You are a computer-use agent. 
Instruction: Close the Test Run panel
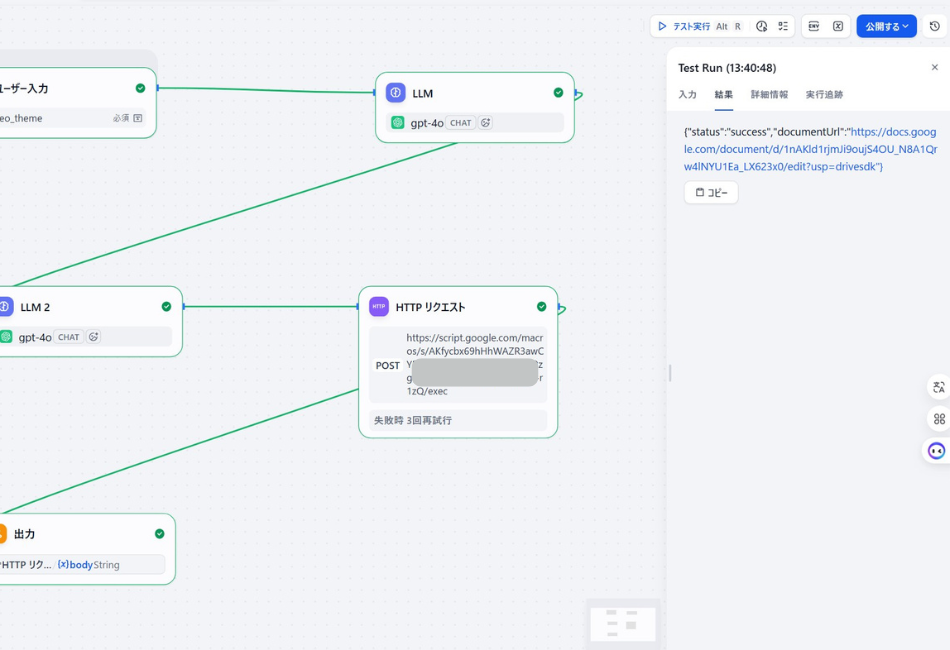tap(935, 68)
